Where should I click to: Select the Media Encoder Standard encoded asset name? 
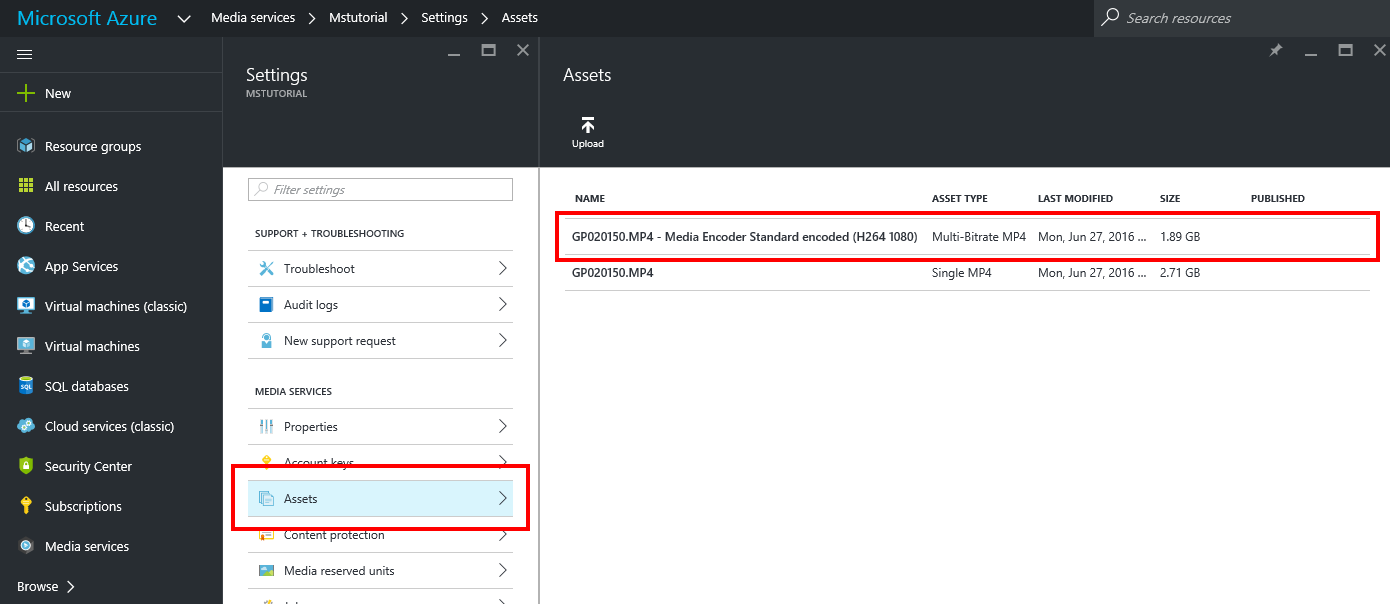(x=745, y=236)
